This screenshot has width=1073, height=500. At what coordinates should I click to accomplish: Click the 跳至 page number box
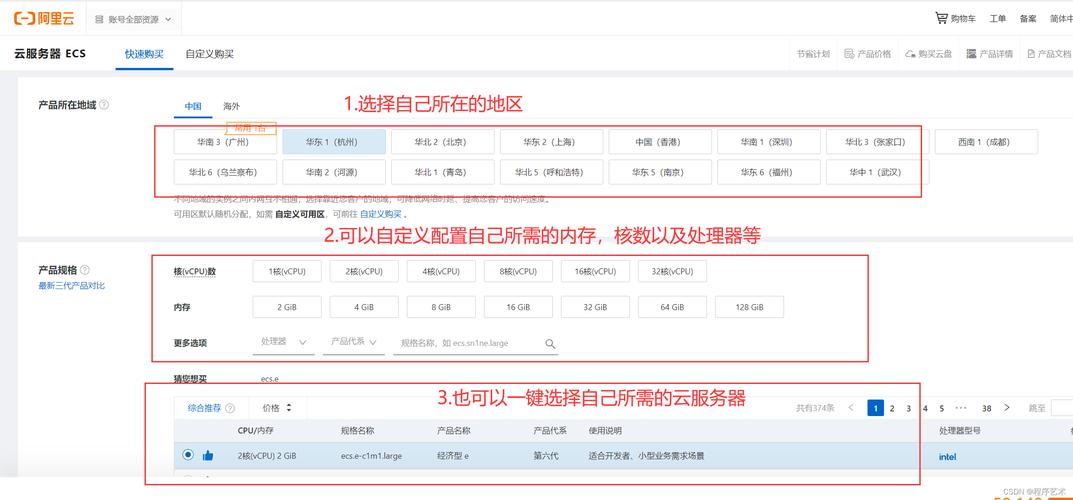coord(1062,408)
